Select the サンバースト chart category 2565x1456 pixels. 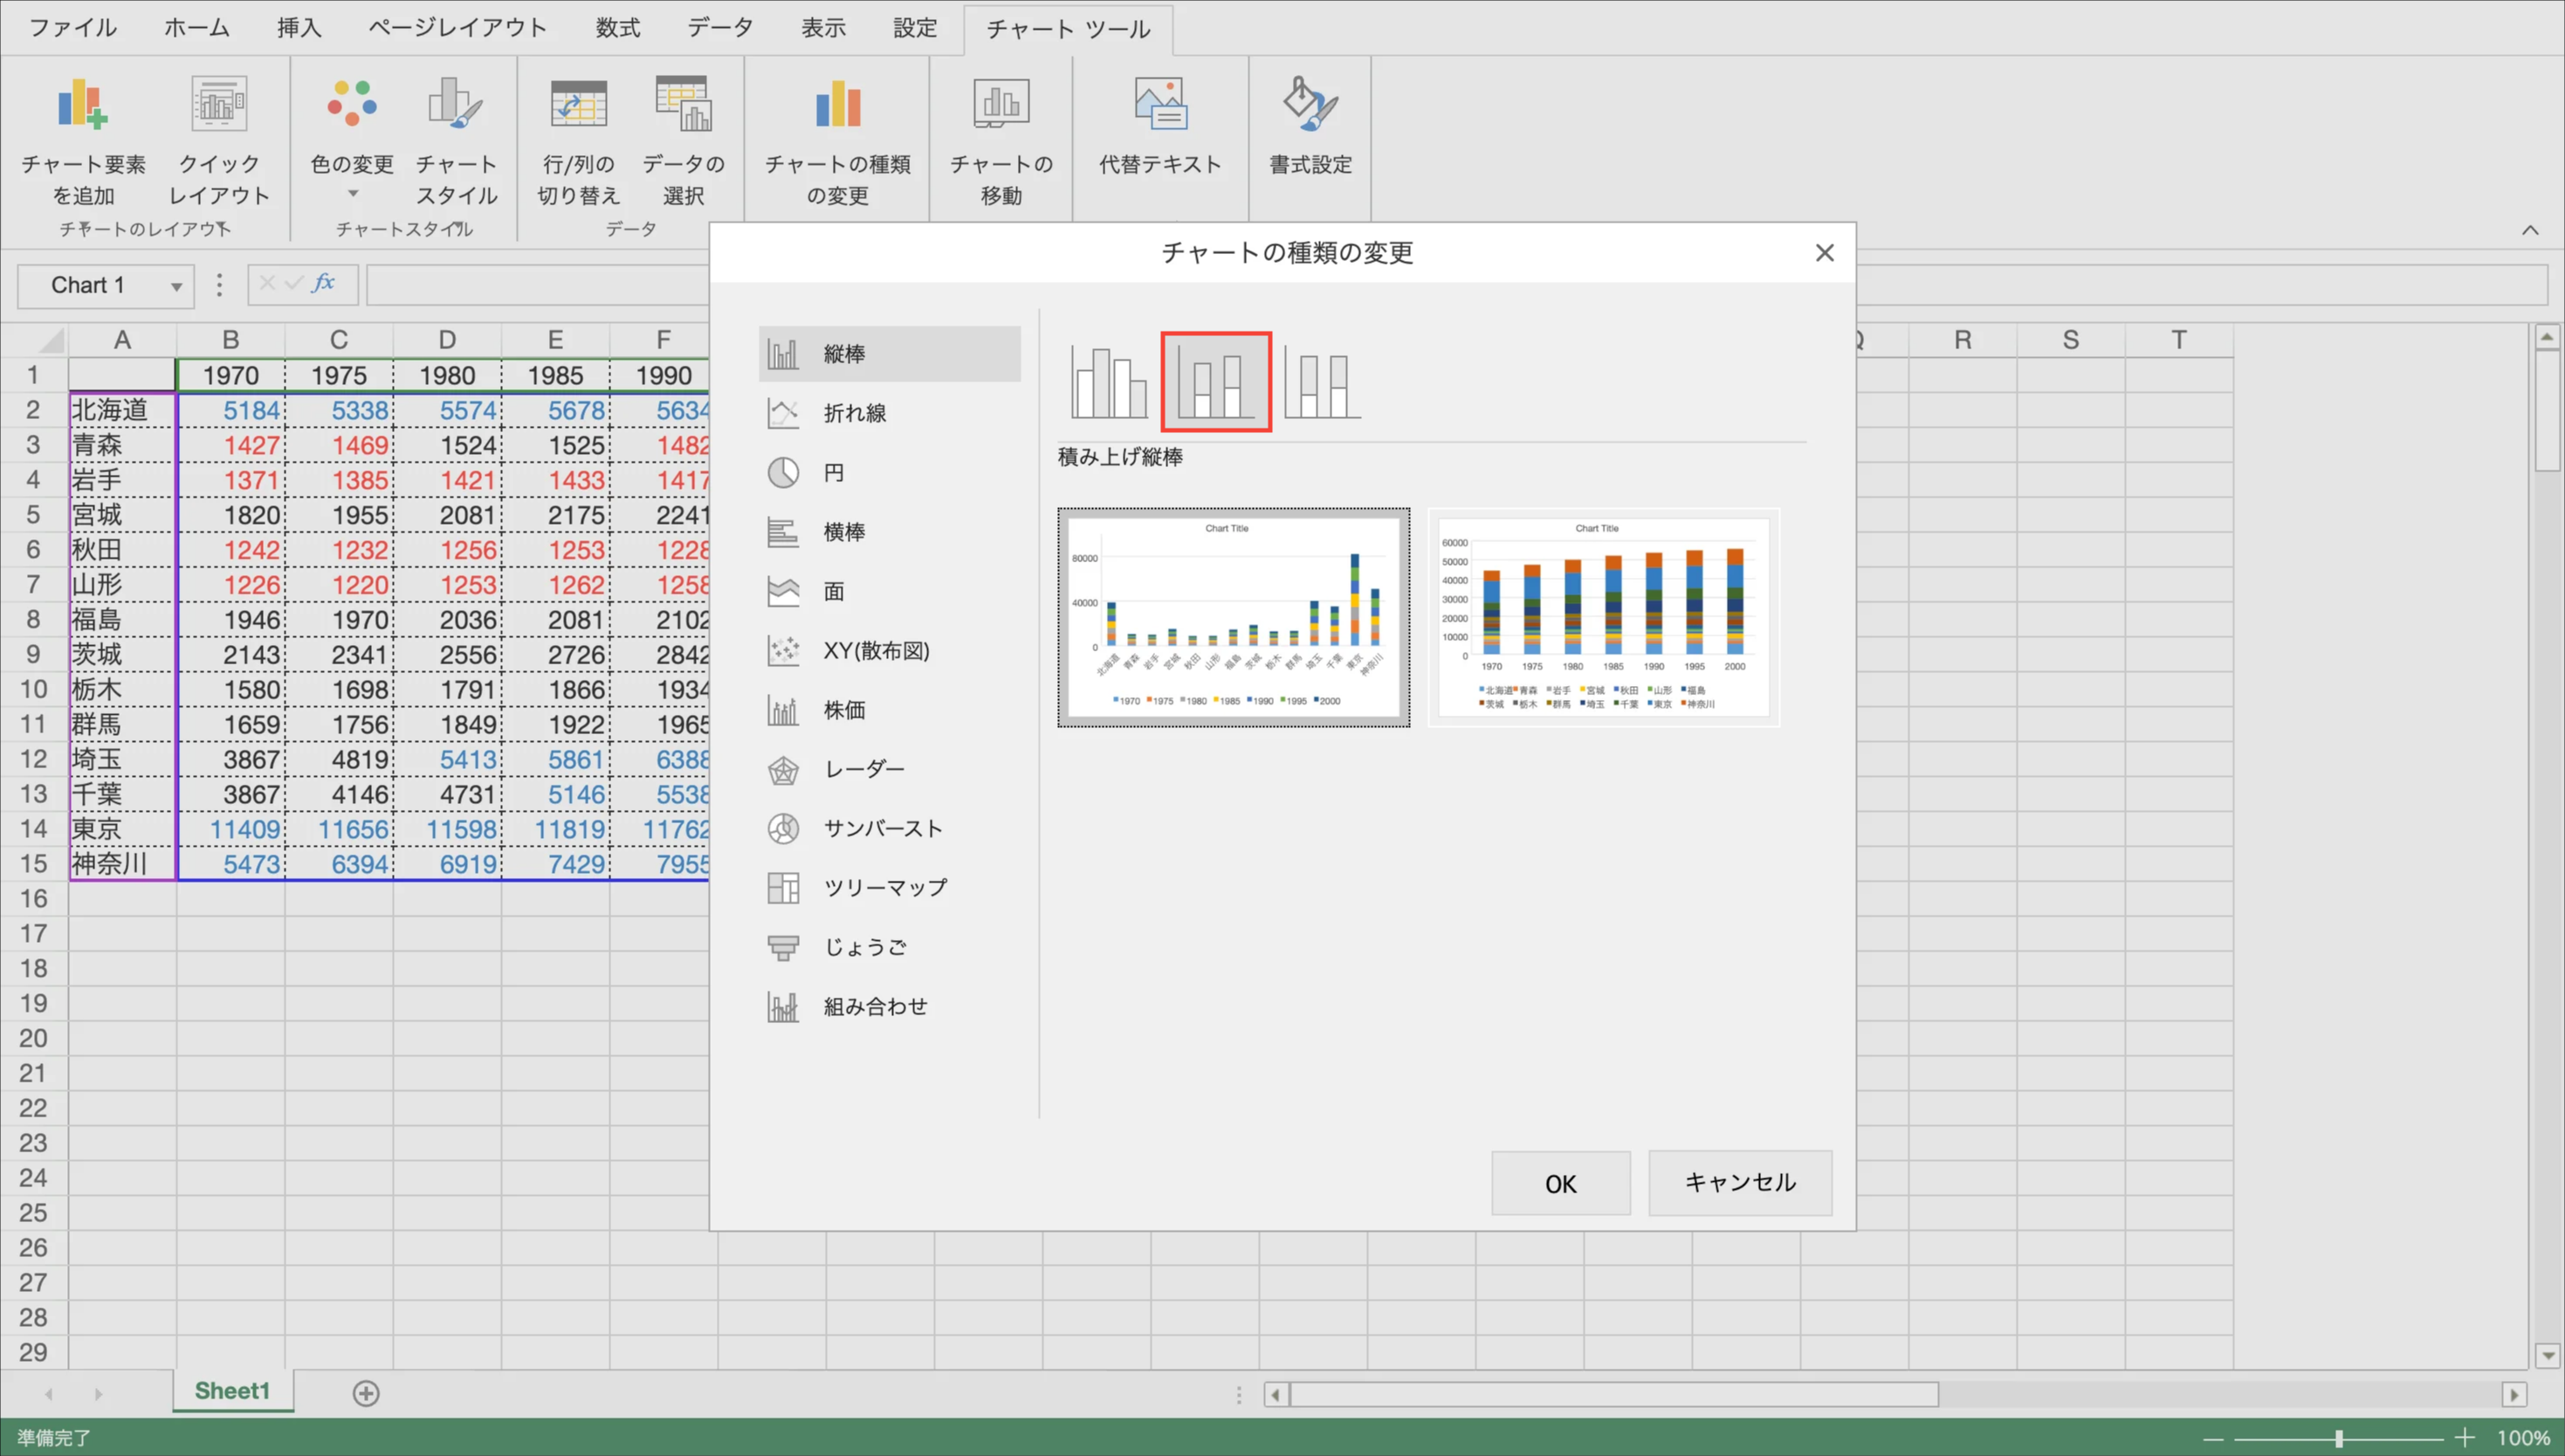tap(882, 828)
